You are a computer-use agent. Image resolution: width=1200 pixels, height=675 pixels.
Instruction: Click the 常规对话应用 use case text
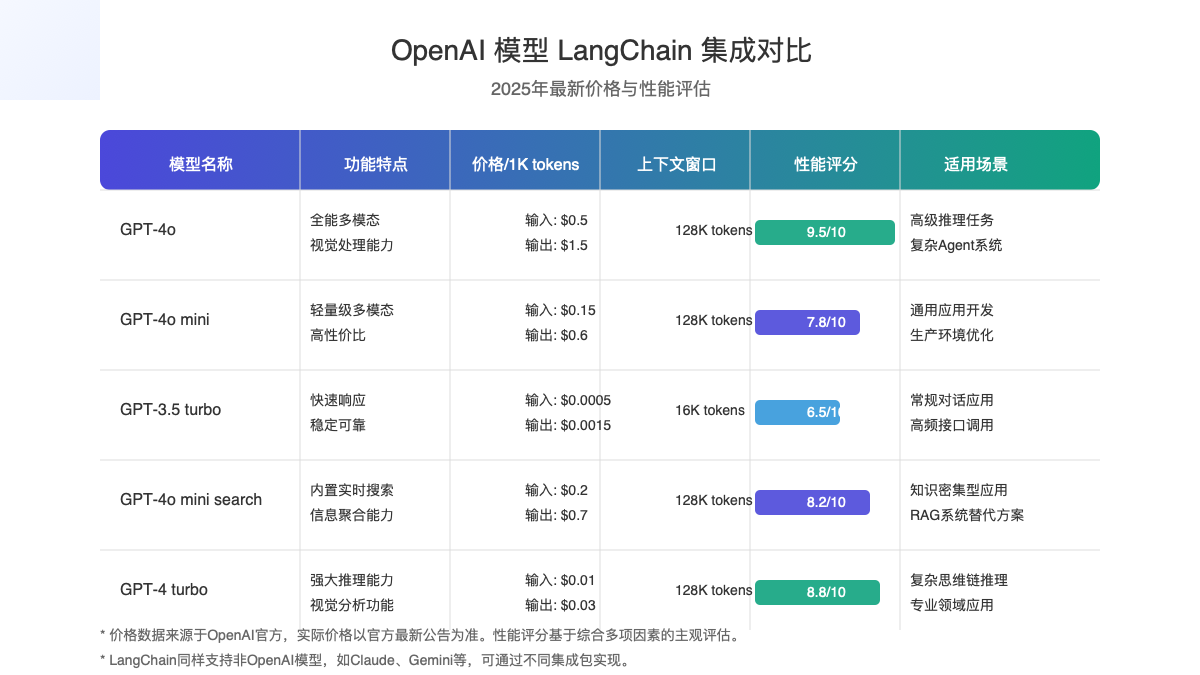pos(952,400)
